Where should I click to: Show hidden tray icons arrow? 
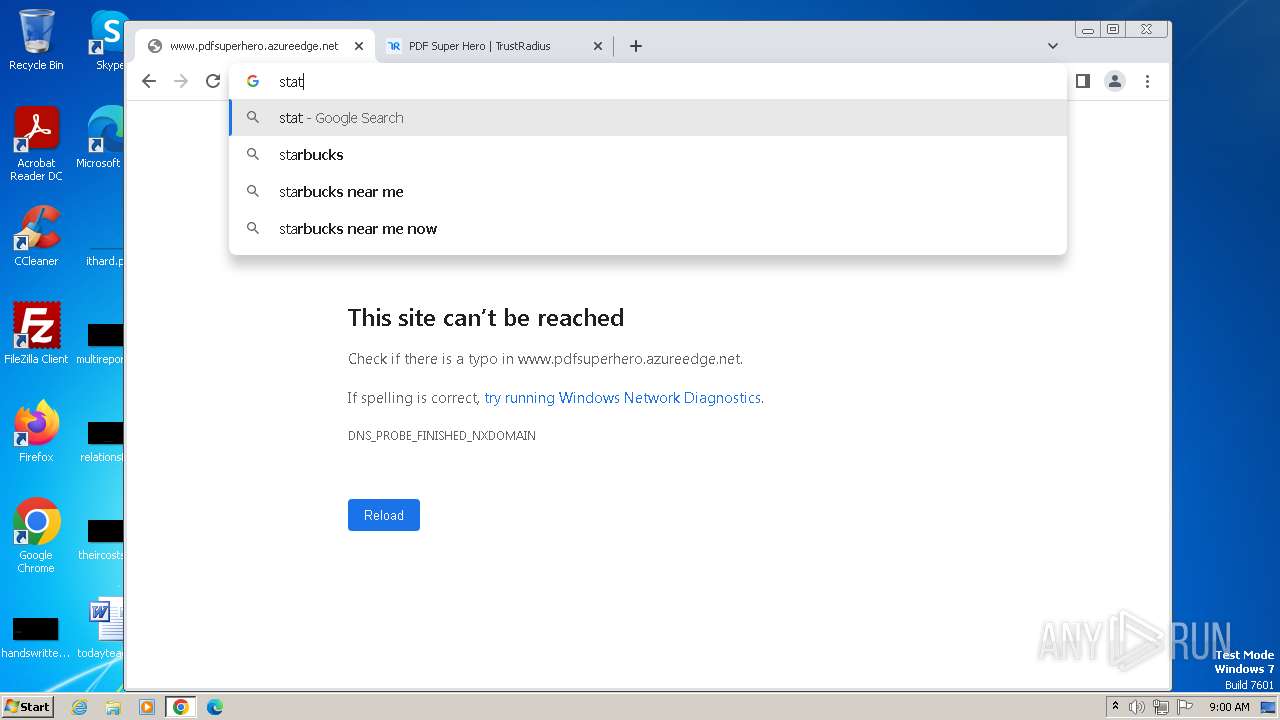(1116, 707)
